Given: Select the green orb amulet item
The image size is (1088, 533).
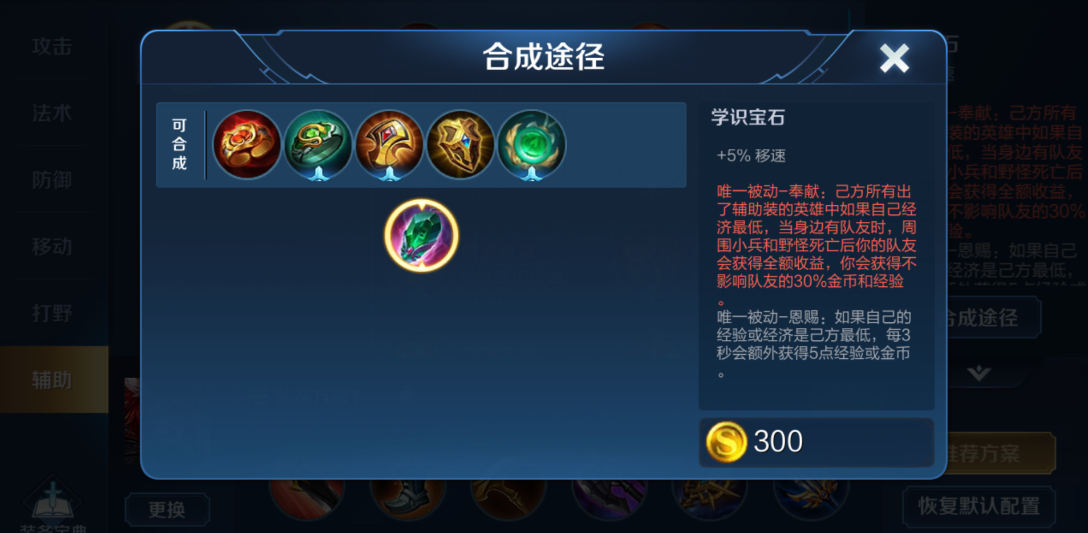Looking at the screenshot, I should point(532,145).
